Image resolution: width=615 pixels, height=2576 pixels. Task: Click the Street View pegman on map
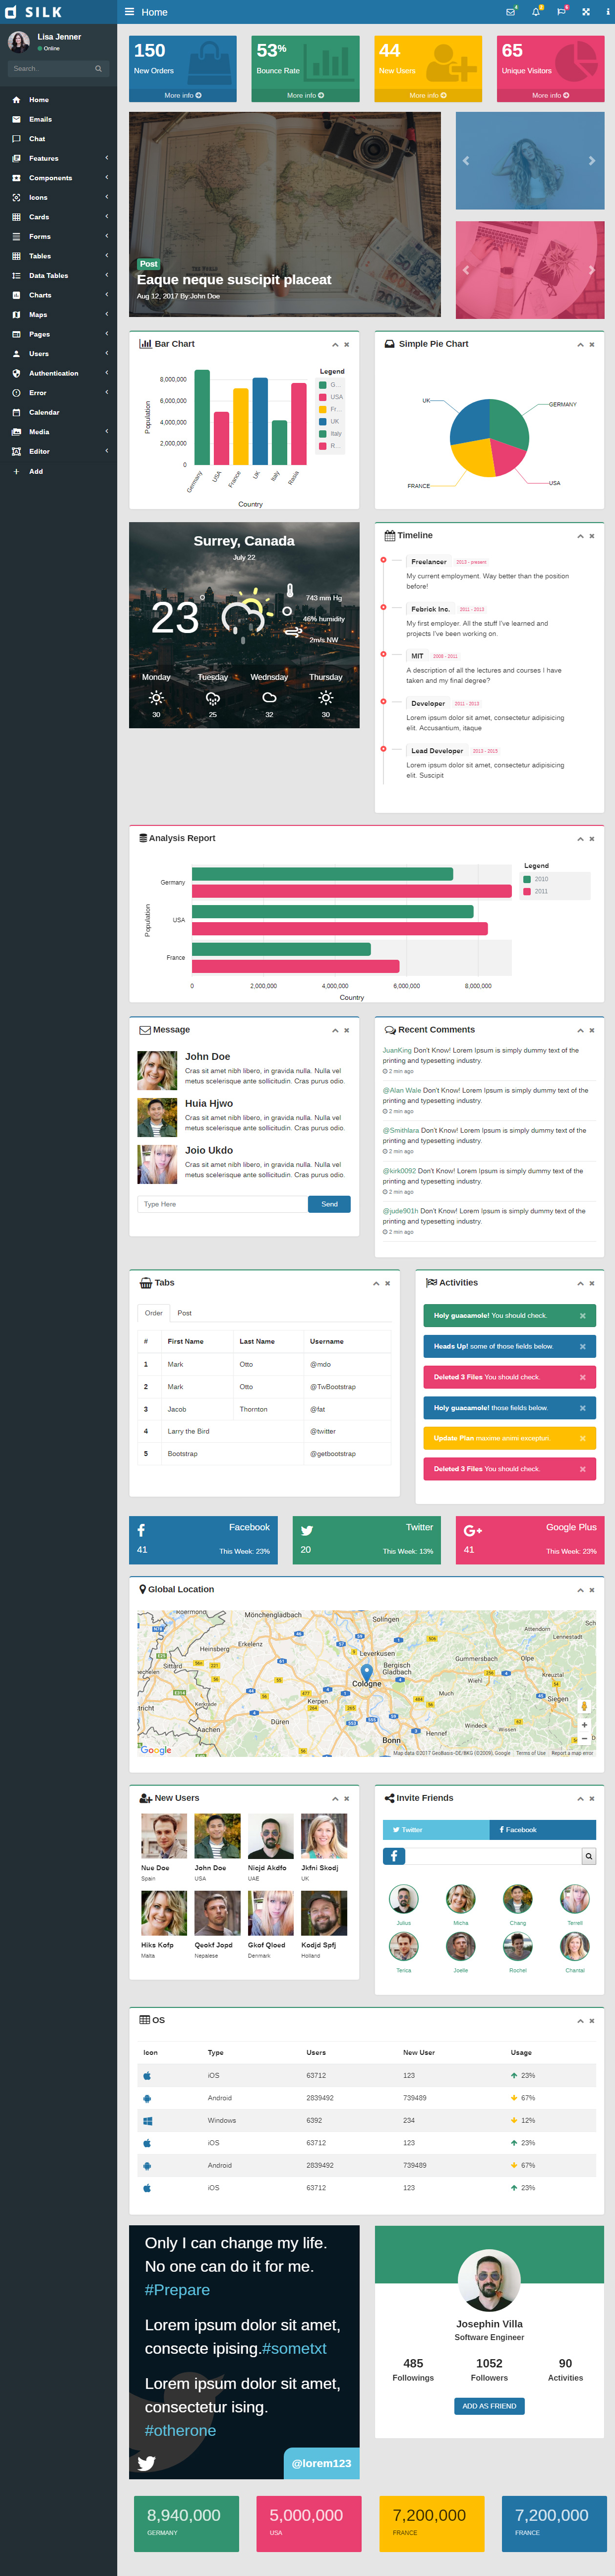click(585, 1706)
